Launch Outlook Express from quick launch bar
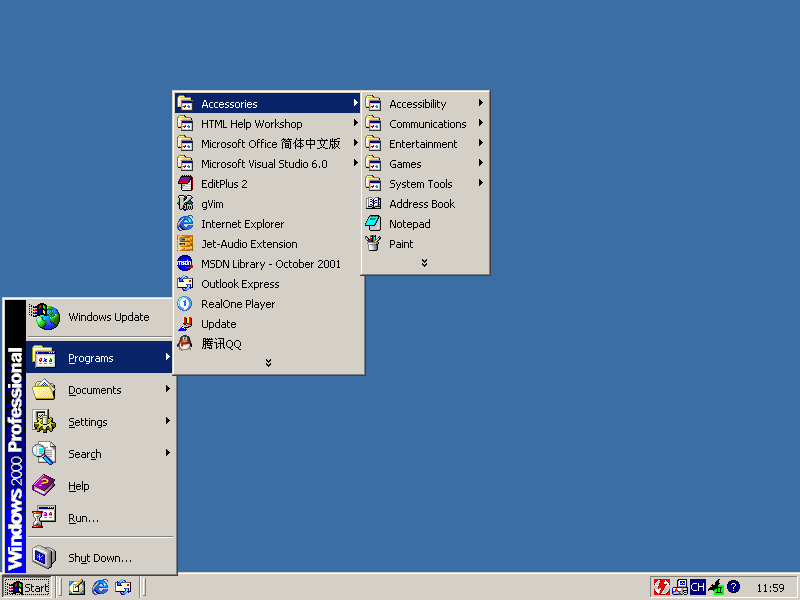Image resolution: width=800 pixels, height=600 pixels. click(x=123, y=588)
